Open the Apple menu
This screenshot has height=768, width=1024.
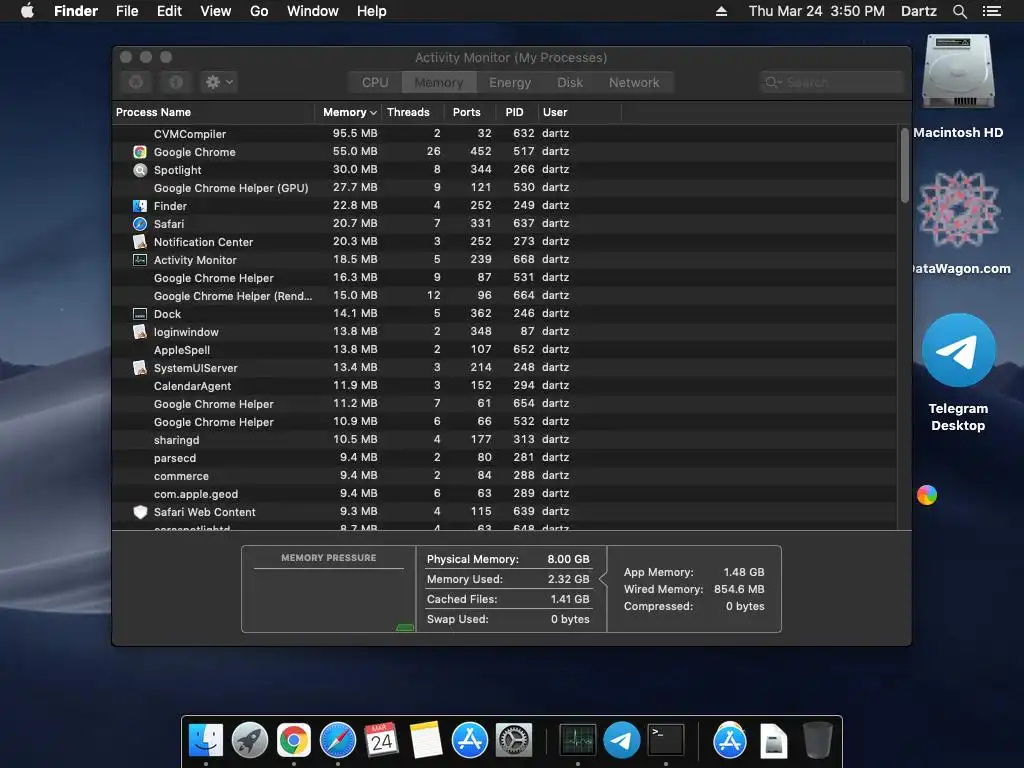coord(27,11)
